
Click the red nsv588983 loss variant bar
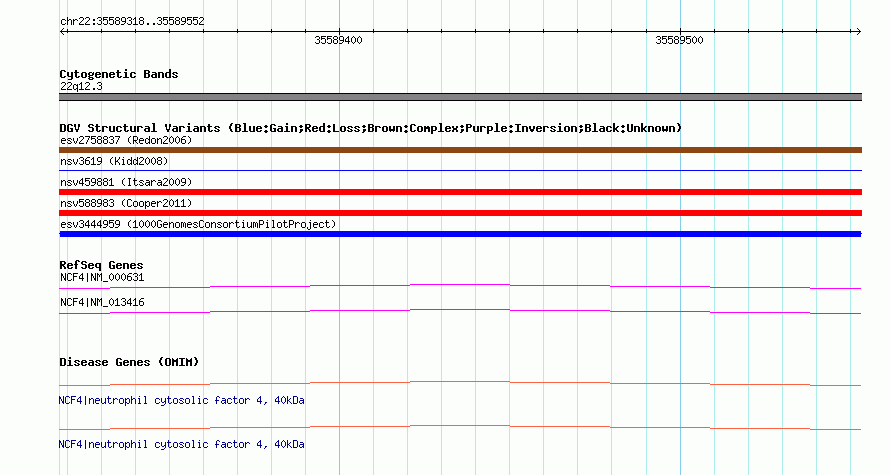460,213
